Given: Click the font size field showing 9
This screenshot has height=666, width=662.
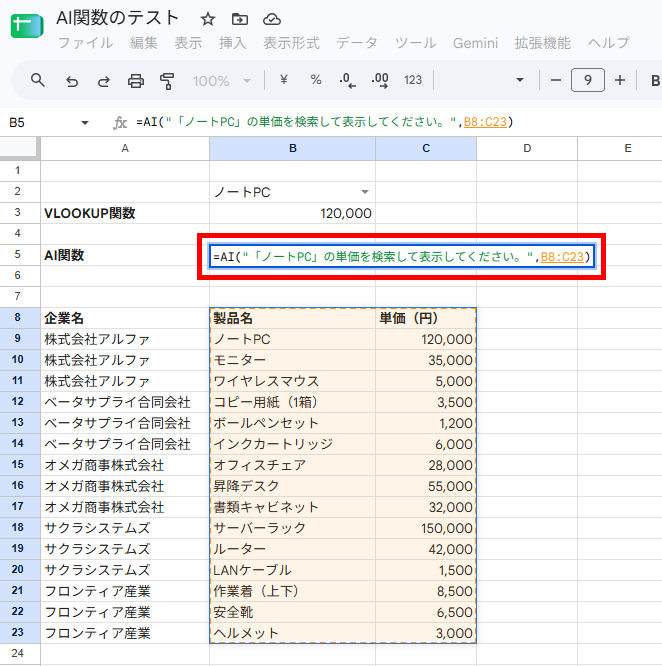Looking at the screenshot, I should [588, 80].
